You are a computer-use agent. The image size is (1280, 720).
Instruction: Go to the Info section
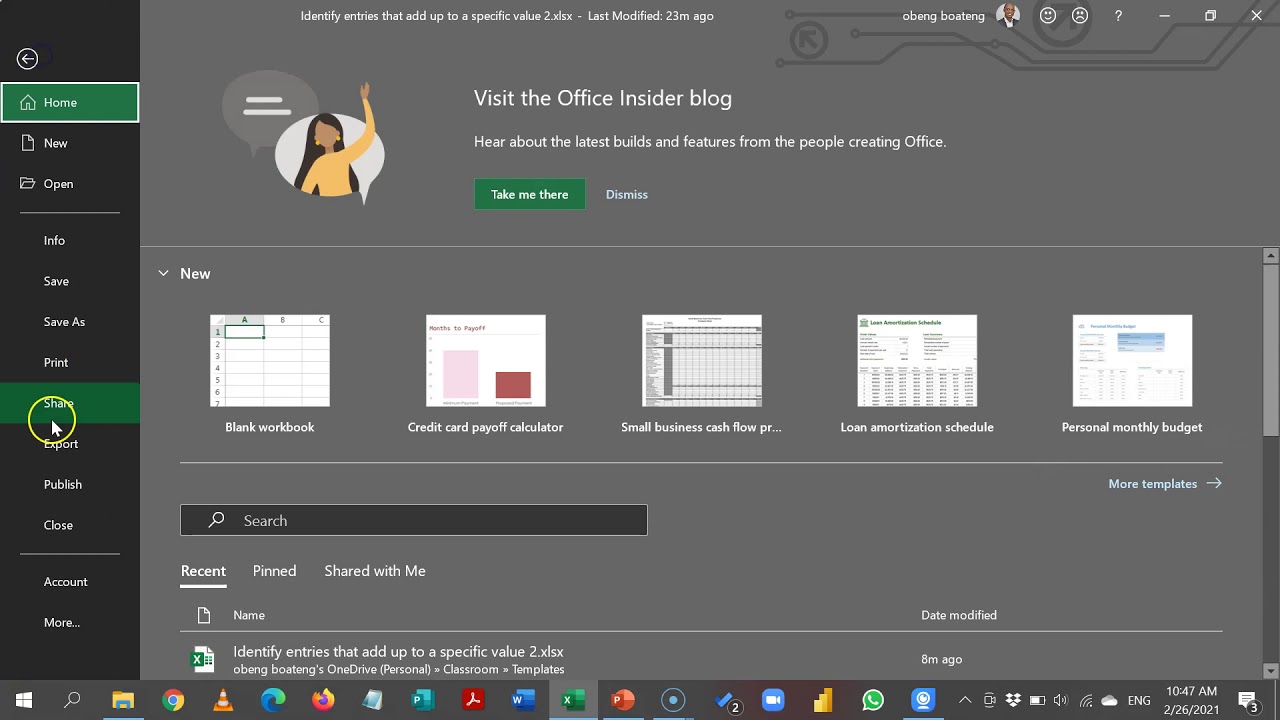(70, 240)
